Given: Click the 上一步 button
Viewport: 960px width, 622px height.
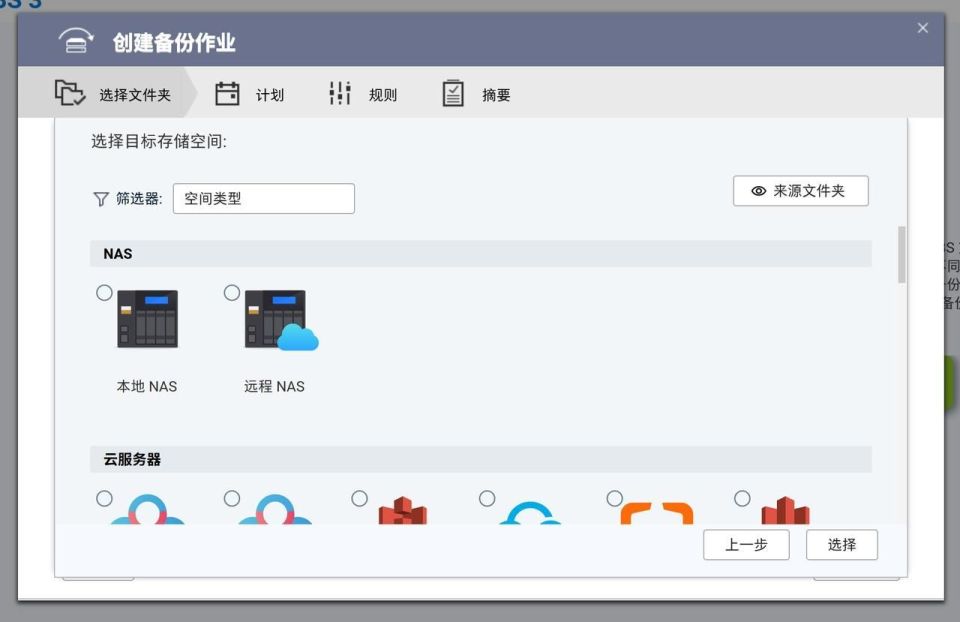Looking at the screenshot, I should coord(746,544).
